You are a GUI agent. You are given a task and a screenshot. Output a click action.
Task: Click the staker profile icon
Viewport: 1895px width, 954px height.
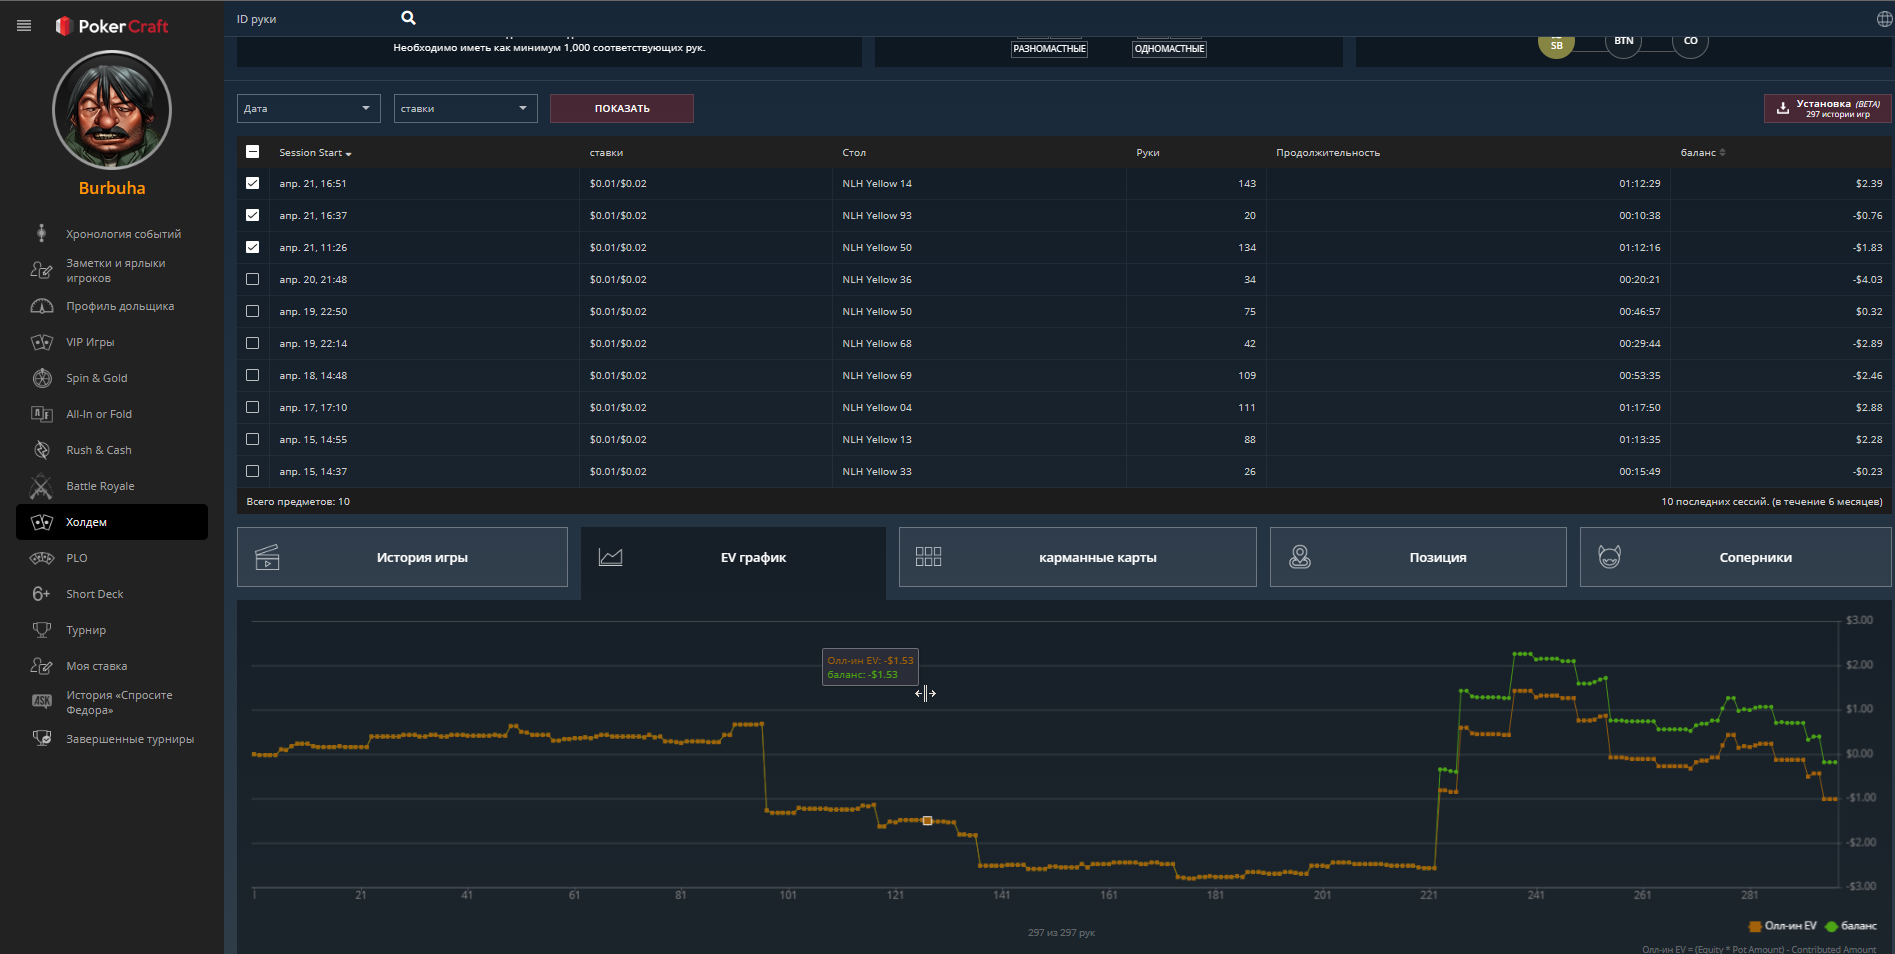pyautogui.click(x=41, y=306)
